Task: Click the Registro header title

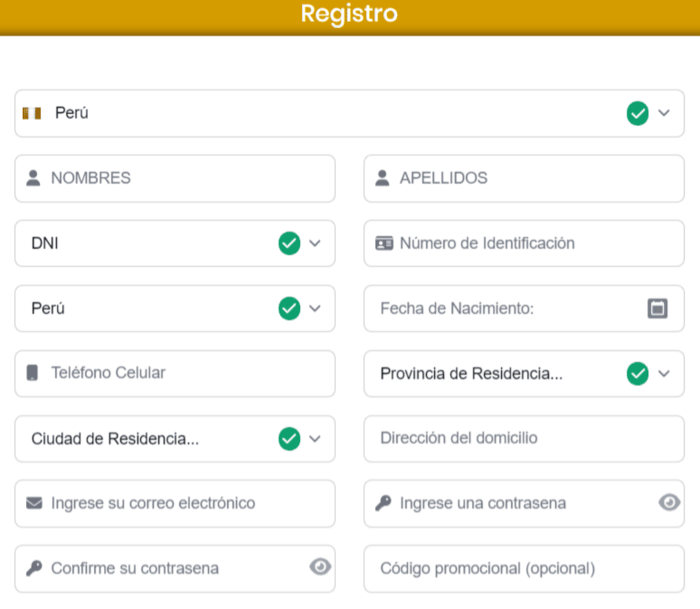Action: tap(349, 14)
